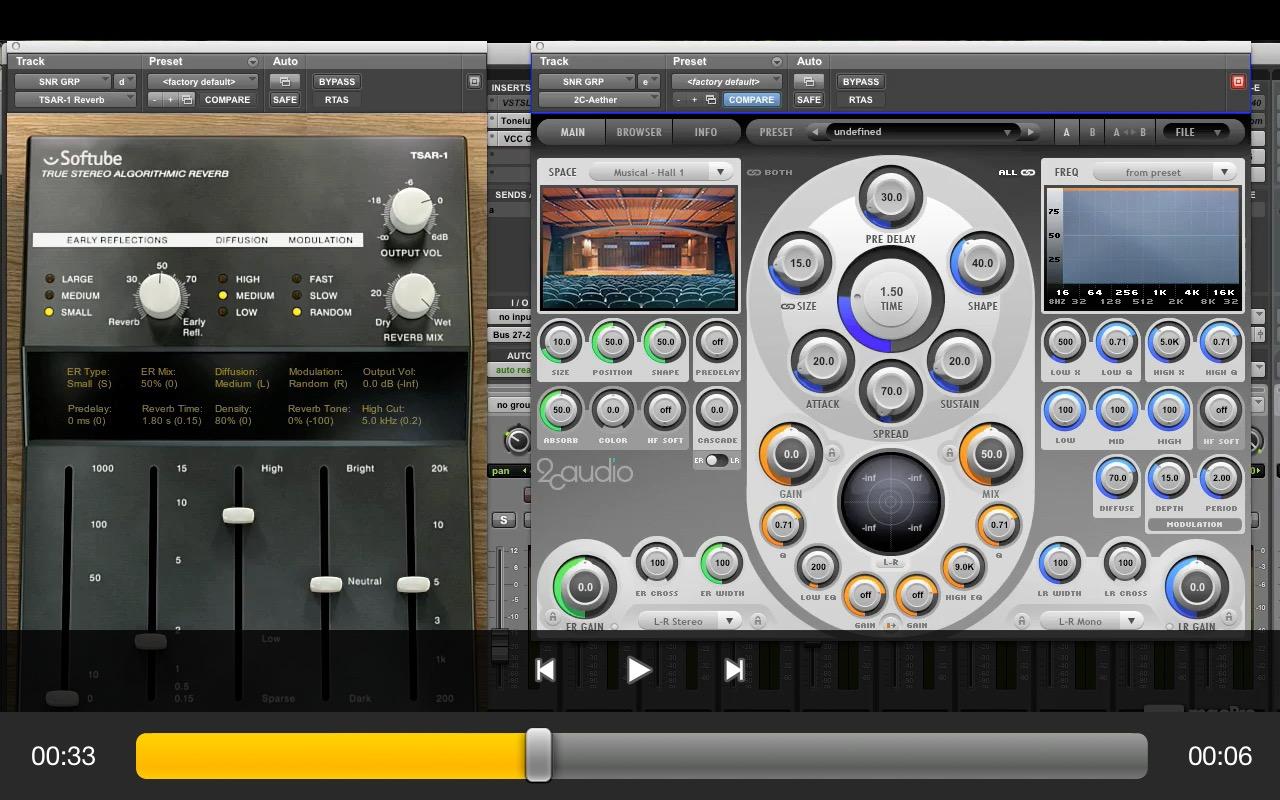Click the concert hall thumbnail image
This screenshot has width=1280, height=800.
tap(639, 247)
